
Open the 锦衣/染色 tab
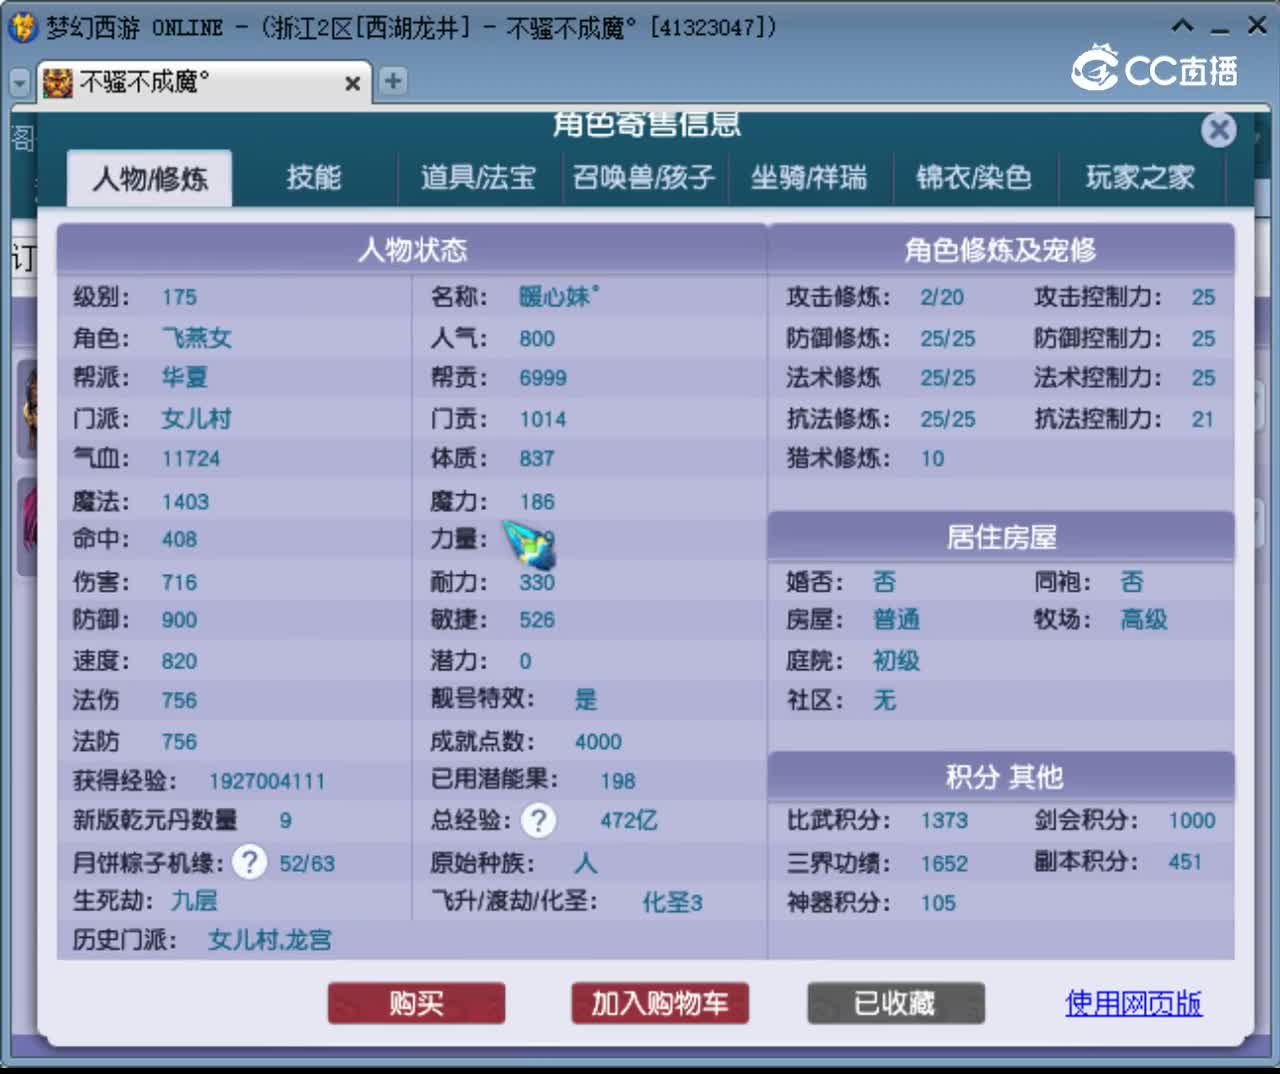point(974,178)
